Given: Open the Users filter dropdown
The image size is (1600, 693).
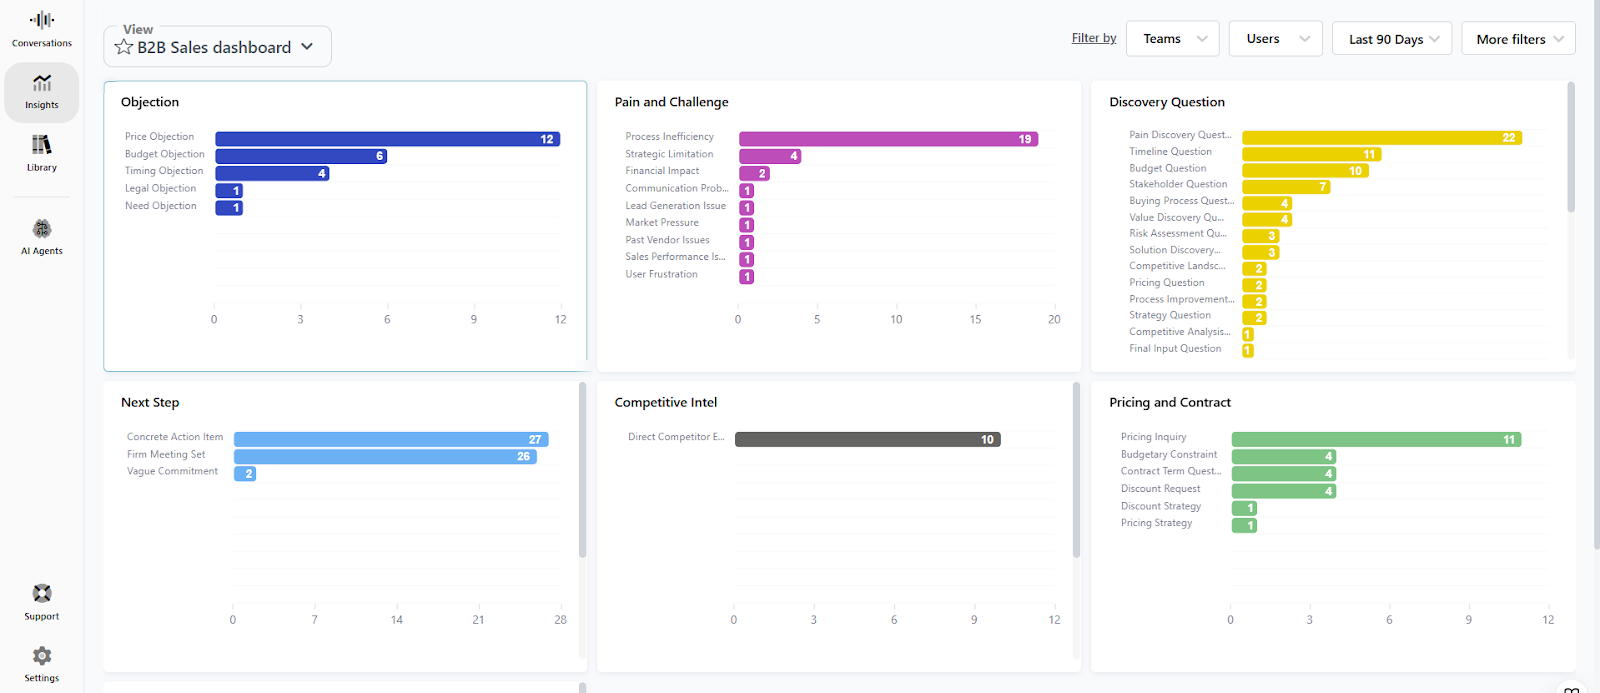Looking at the screenshot, I should click(x=1276, y=39).
